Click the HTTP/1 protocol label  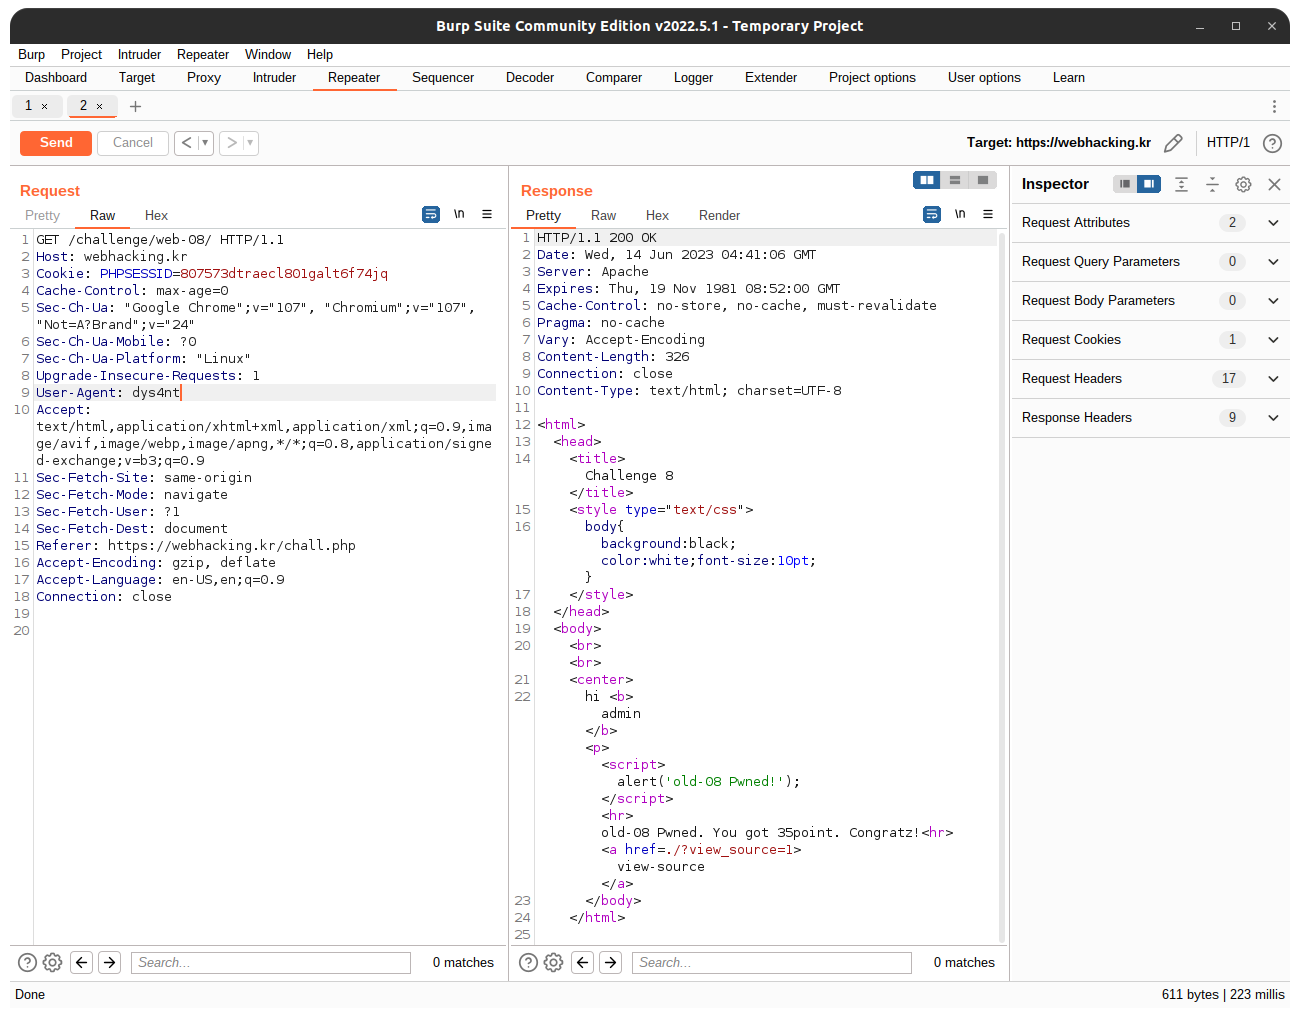[1228, 143]
